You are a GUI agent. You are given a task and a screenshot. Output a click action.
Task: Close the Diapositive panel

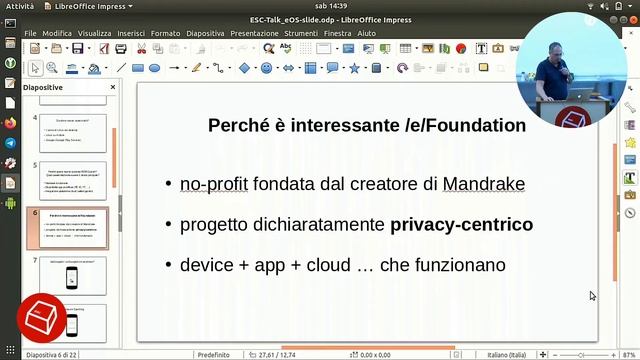coord(113,87)
